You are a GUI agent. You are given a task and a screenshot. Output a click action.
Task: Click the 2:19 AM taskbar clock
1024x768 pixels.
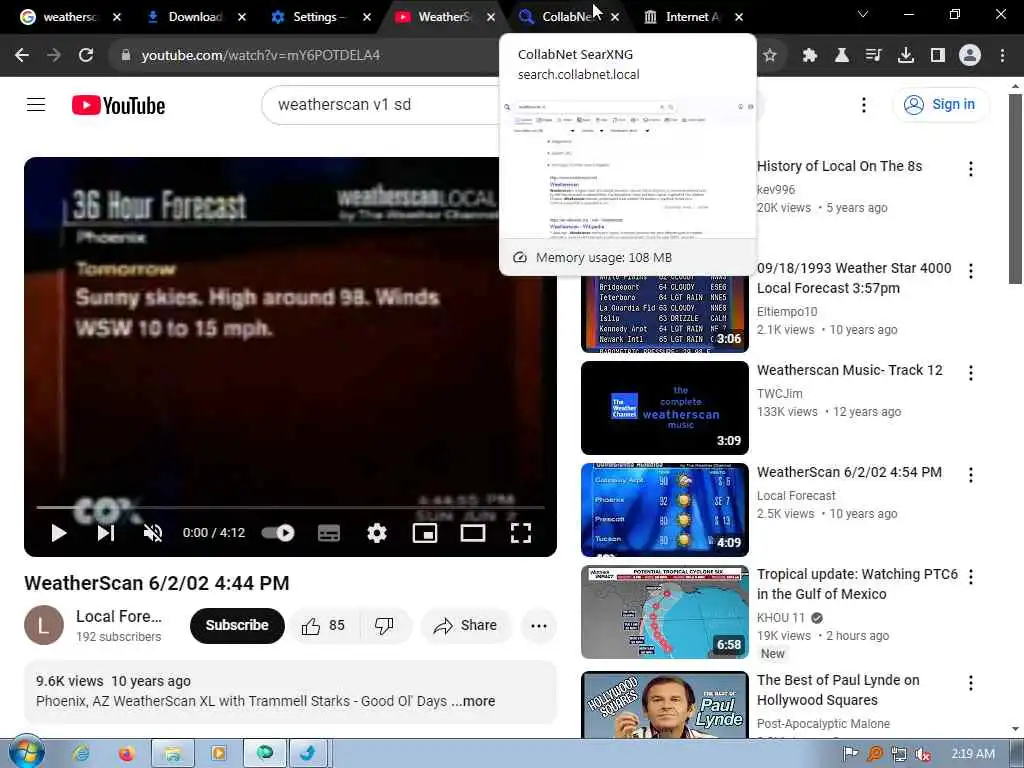pyautogui.click(x=973, y=754)
